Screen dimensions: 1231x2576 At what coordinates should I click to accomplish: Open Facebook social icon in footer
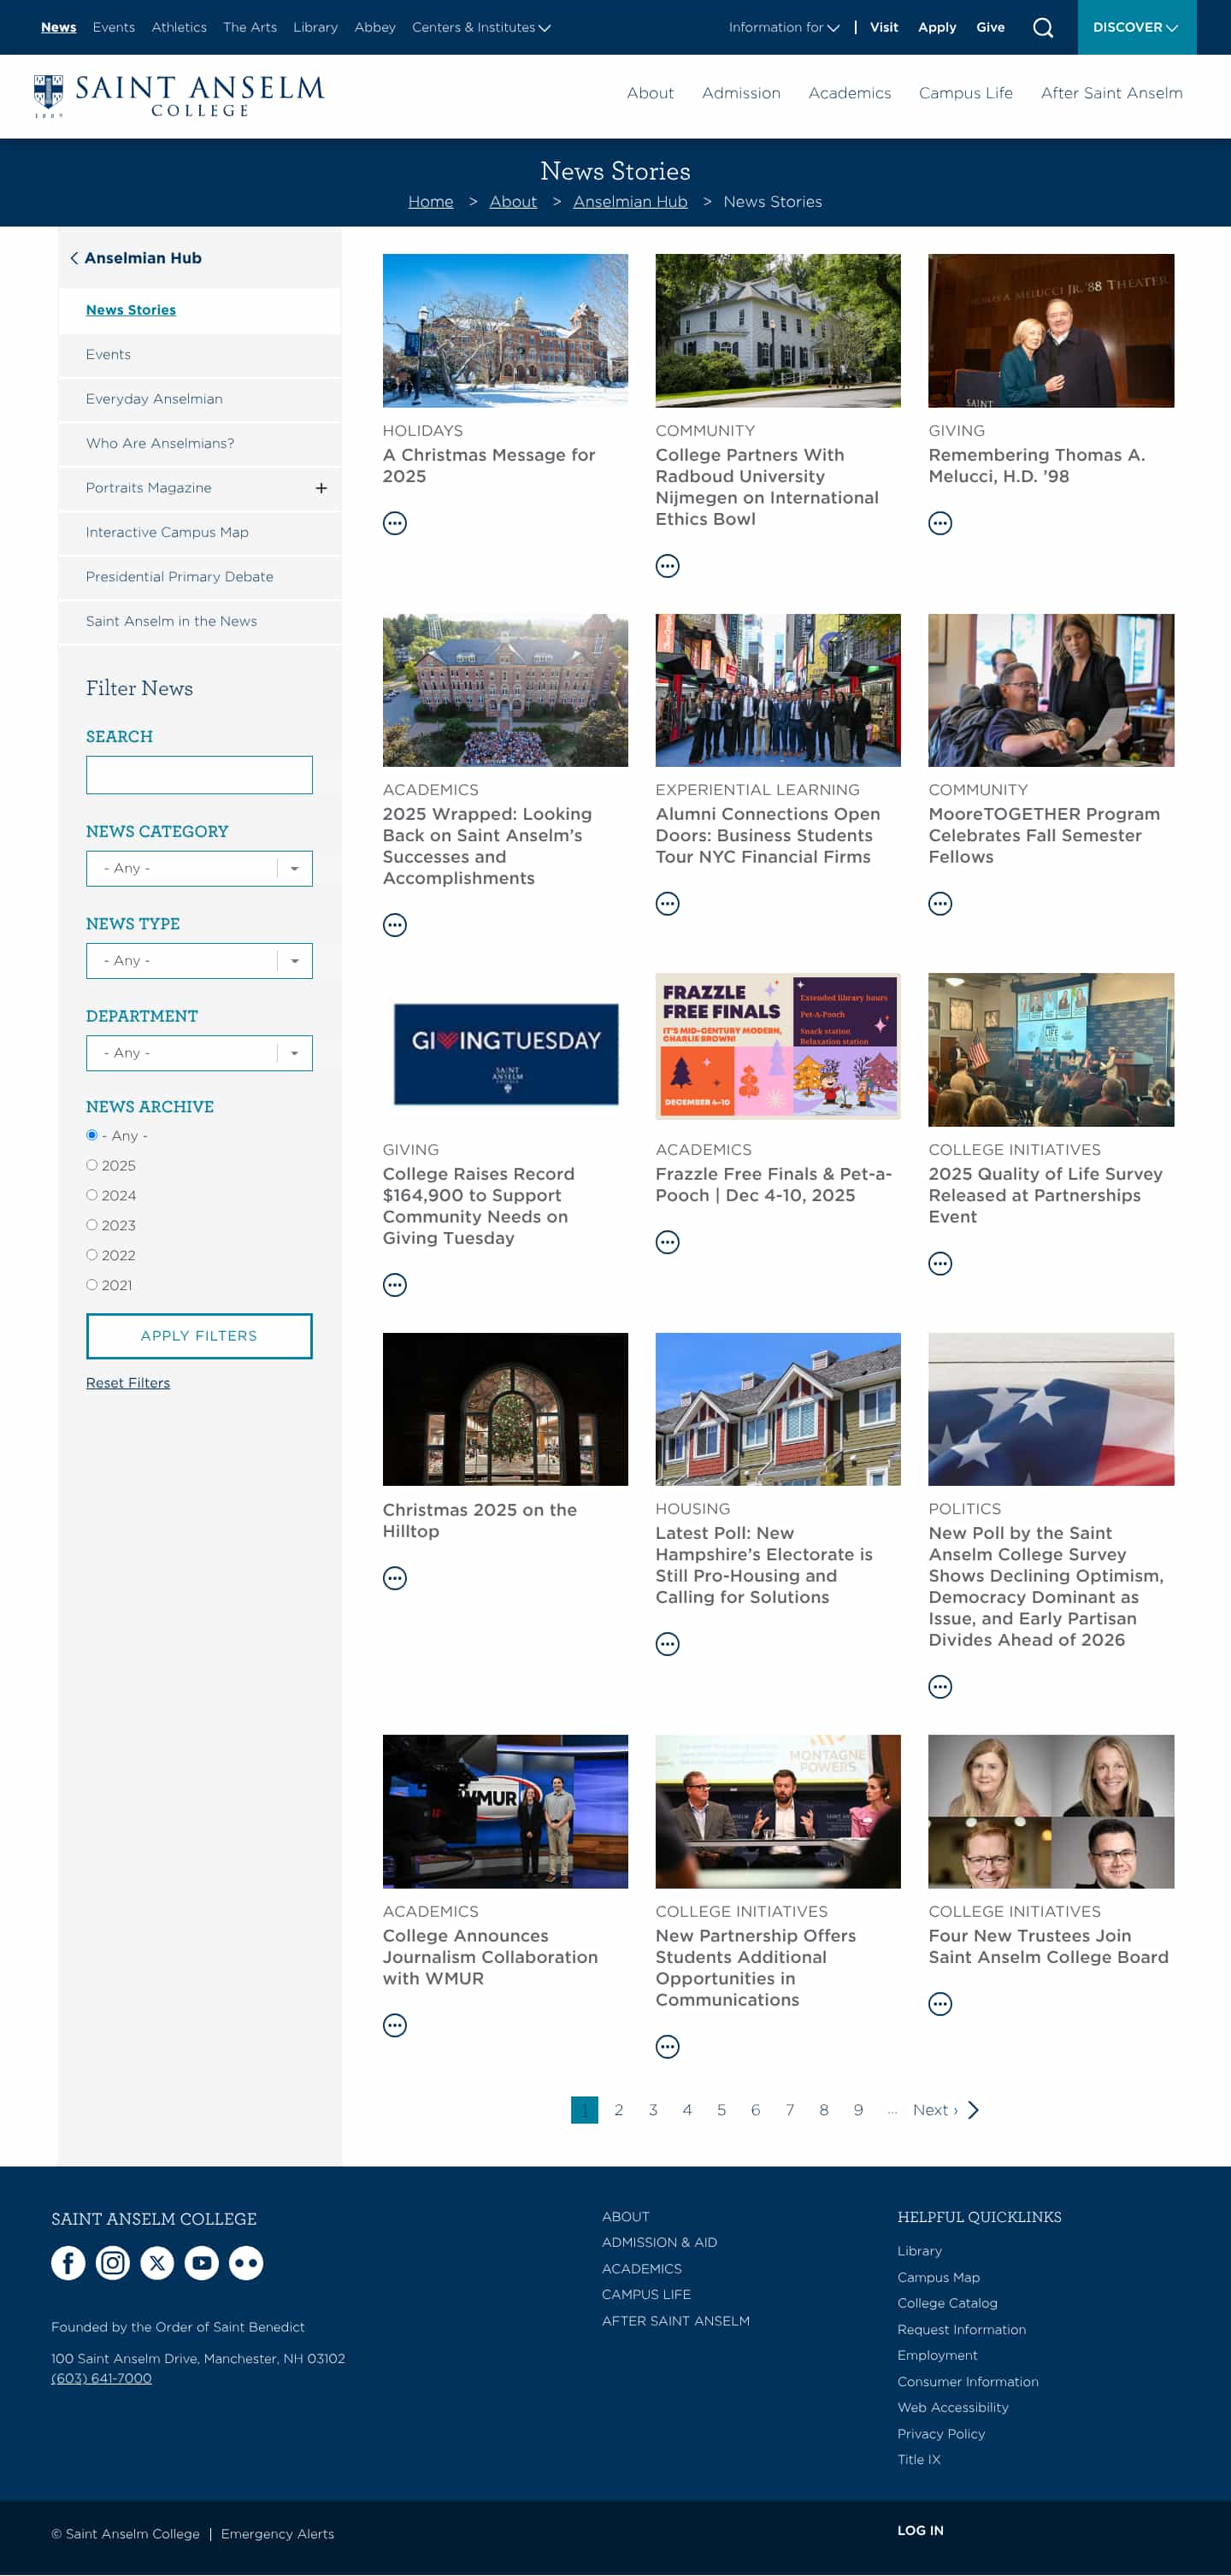[x=68, y=2262]
